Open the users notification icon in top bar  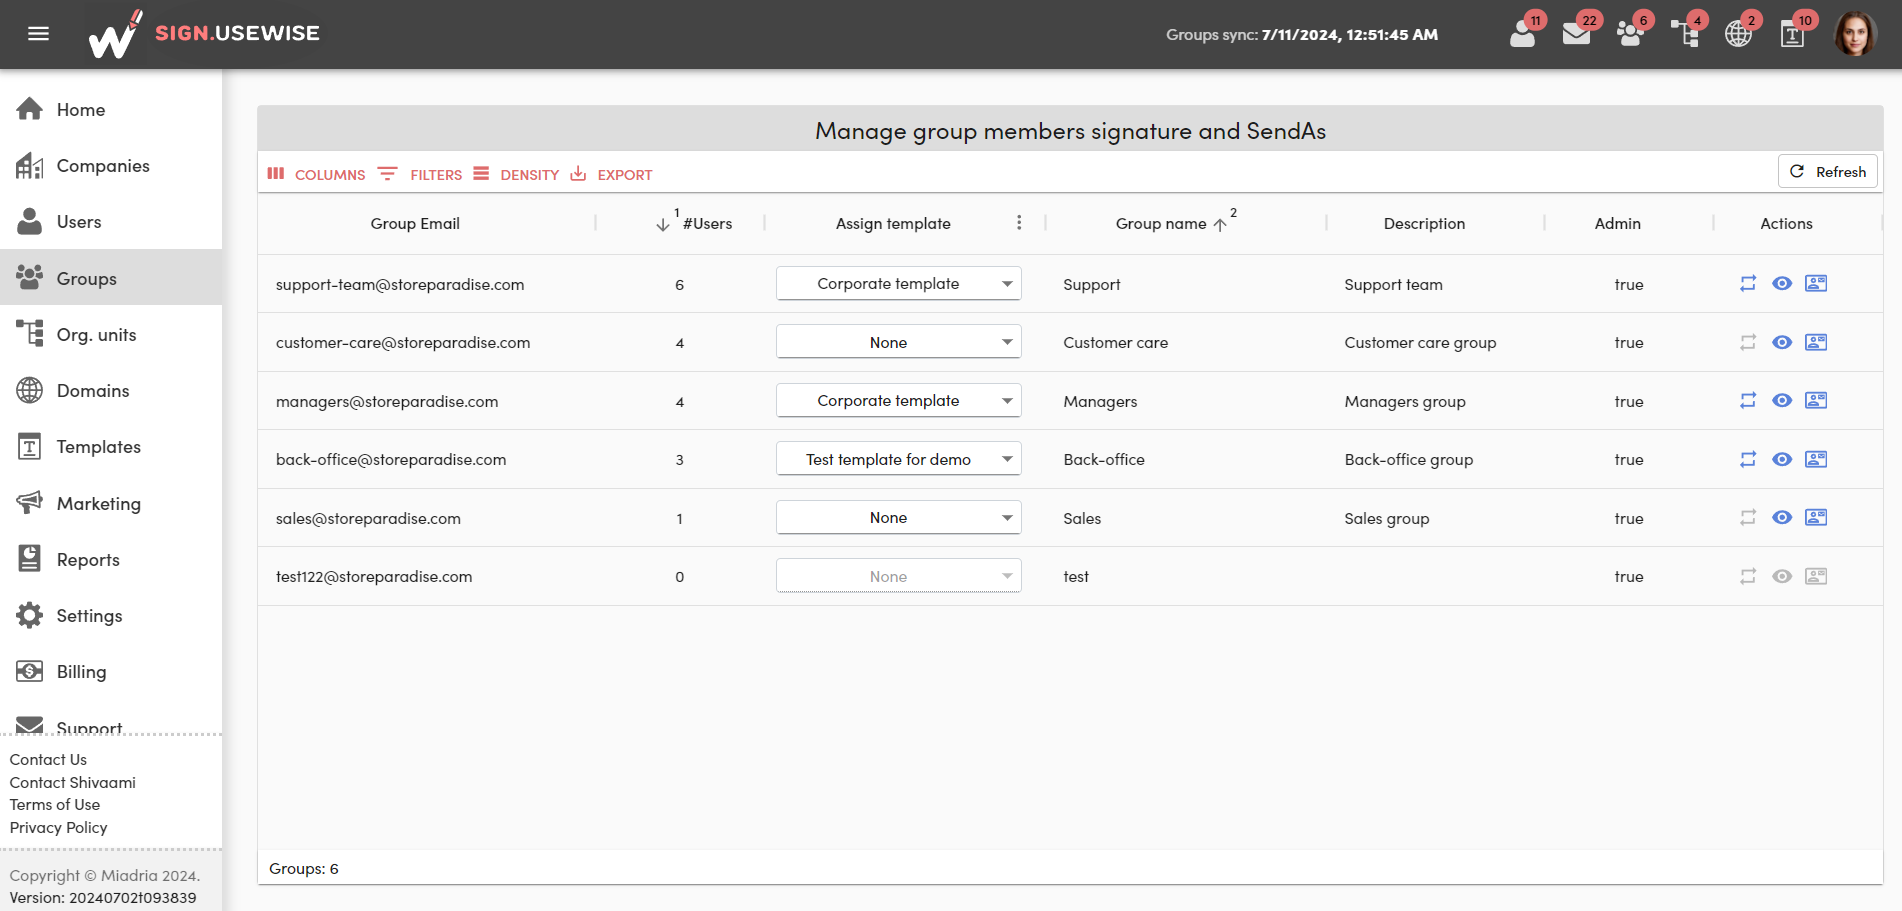pos(1521,33)
